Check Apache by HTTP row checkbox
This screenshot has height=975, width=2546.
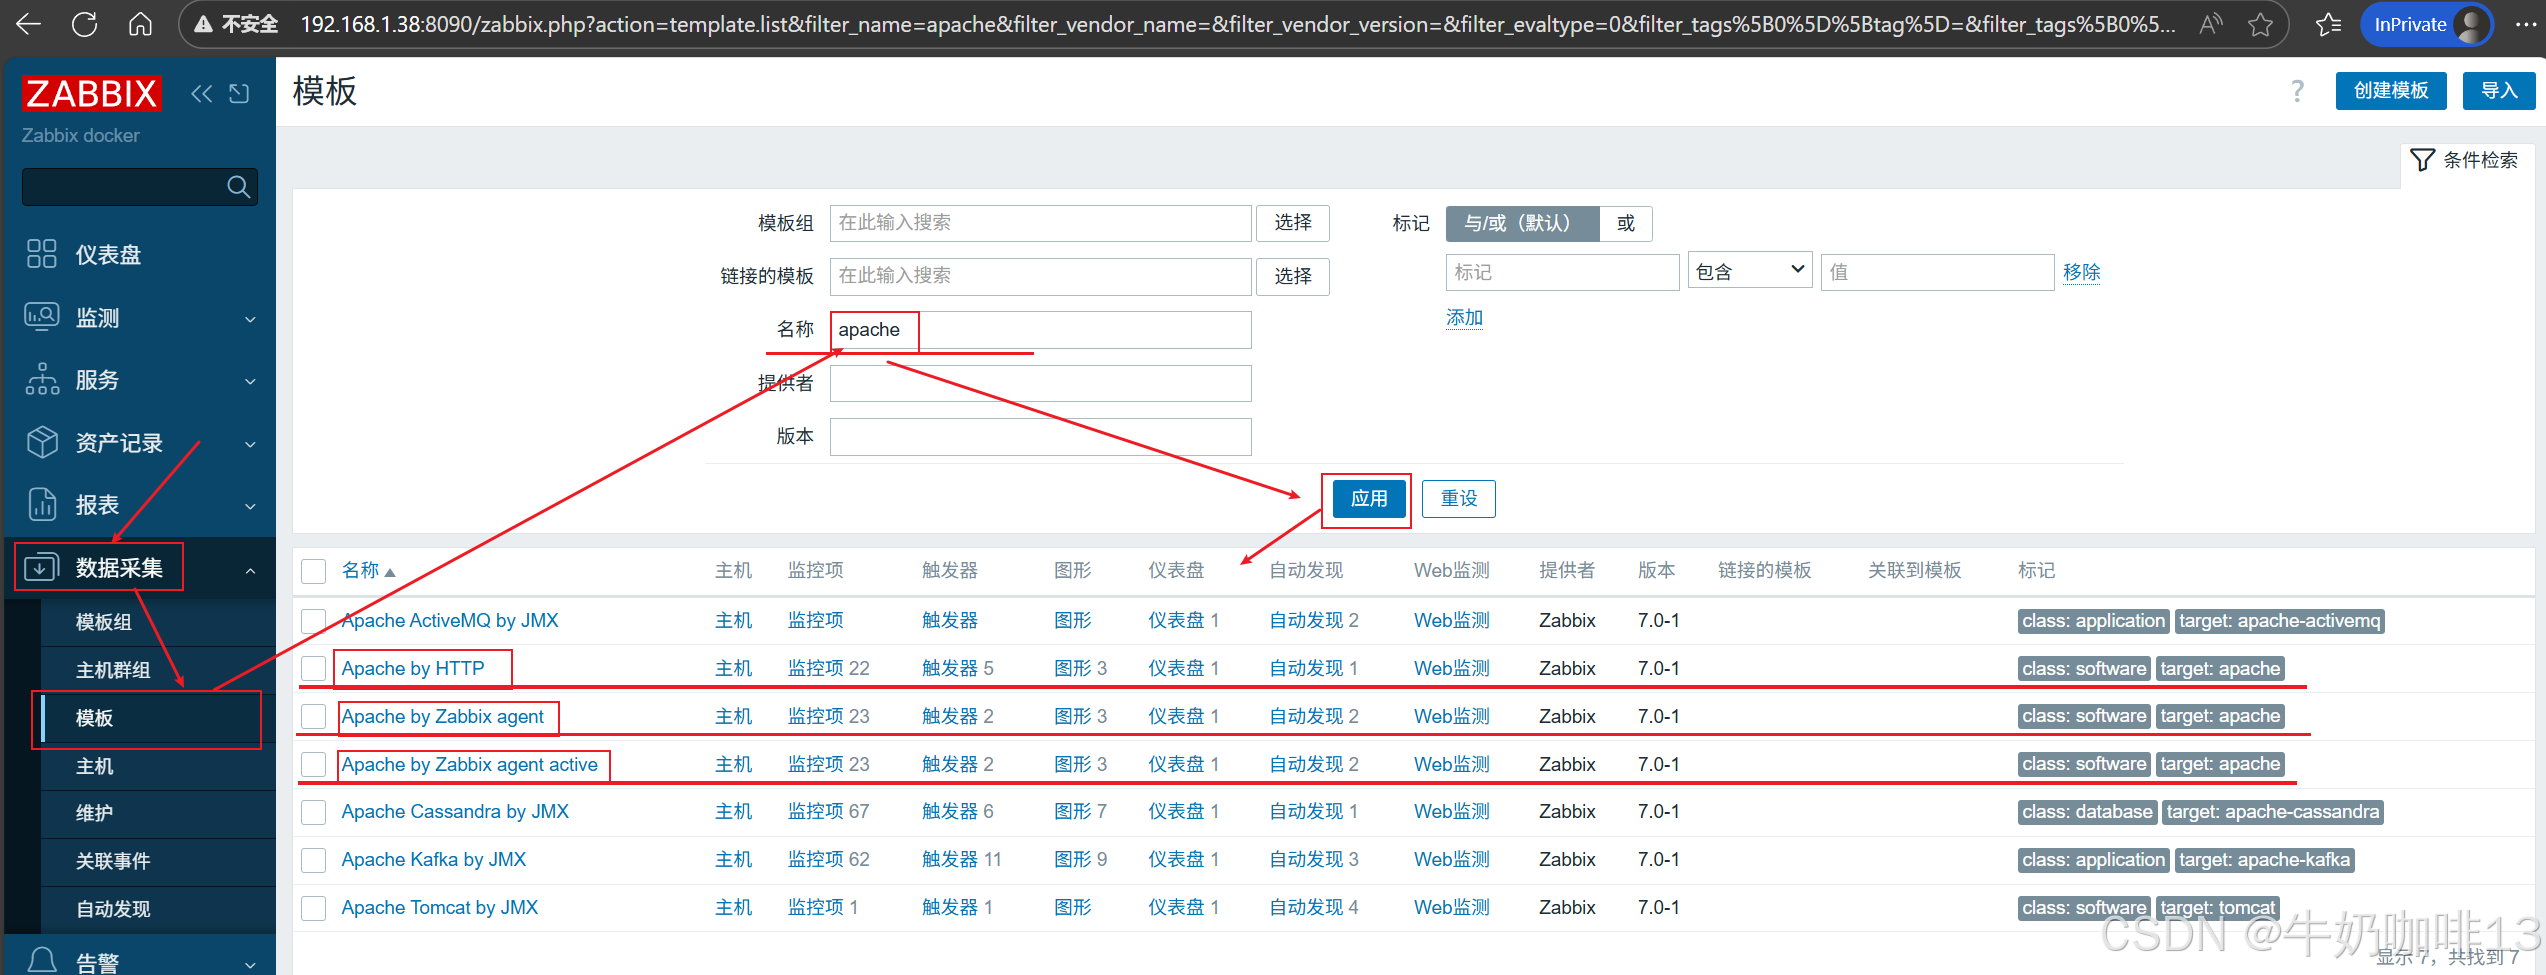[x=314, y=668]
